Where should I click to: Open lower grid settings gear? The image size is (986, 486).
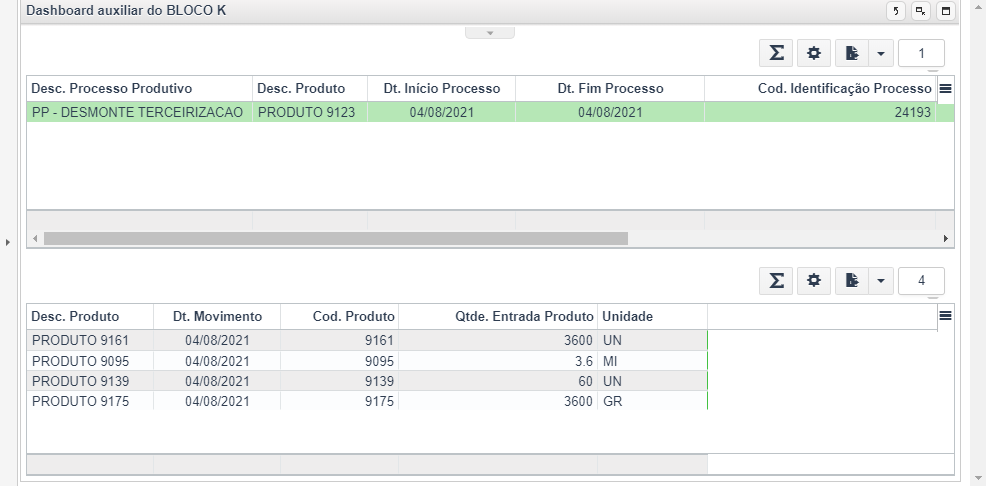pos(814,280)
